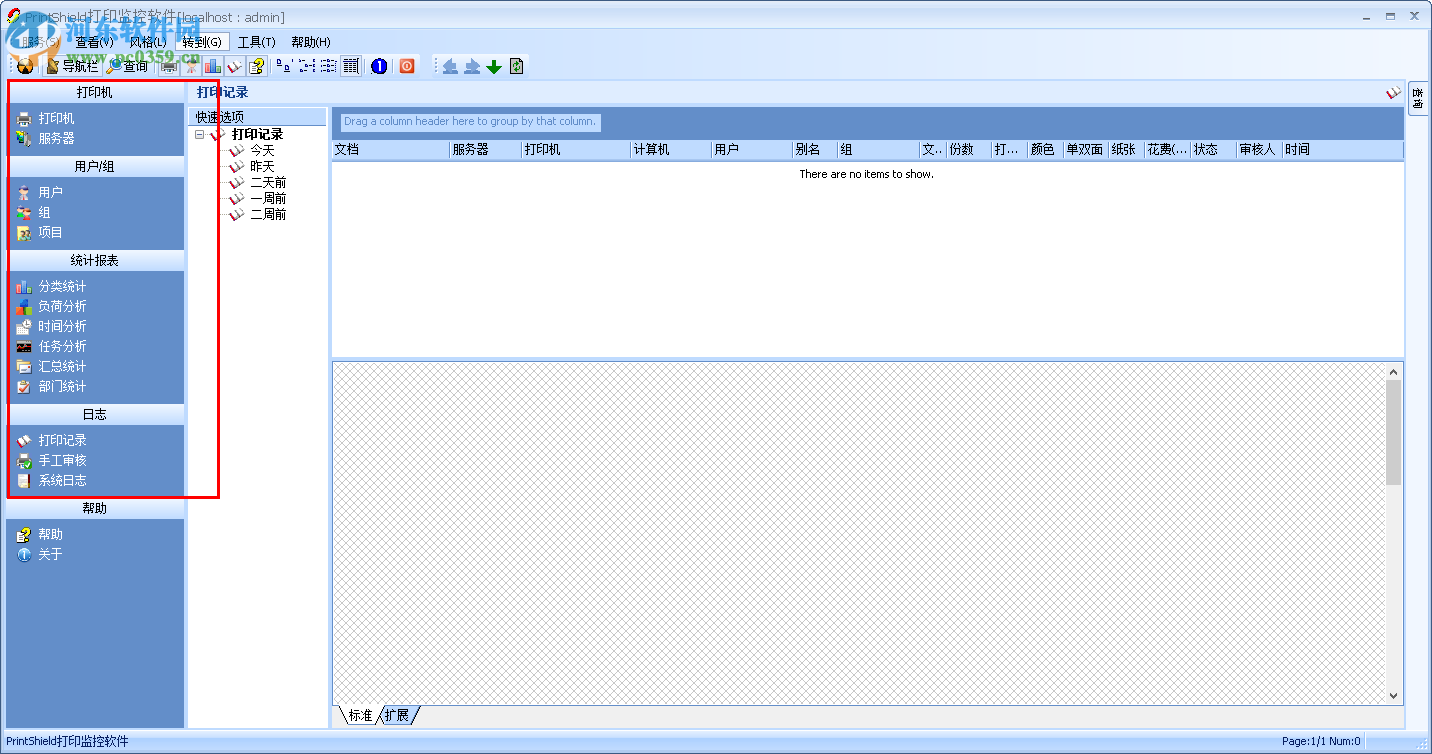Viewport: 1432px width, 754px height.
Task: Switch to the details list view mode
Action: [x=351, y=66]
